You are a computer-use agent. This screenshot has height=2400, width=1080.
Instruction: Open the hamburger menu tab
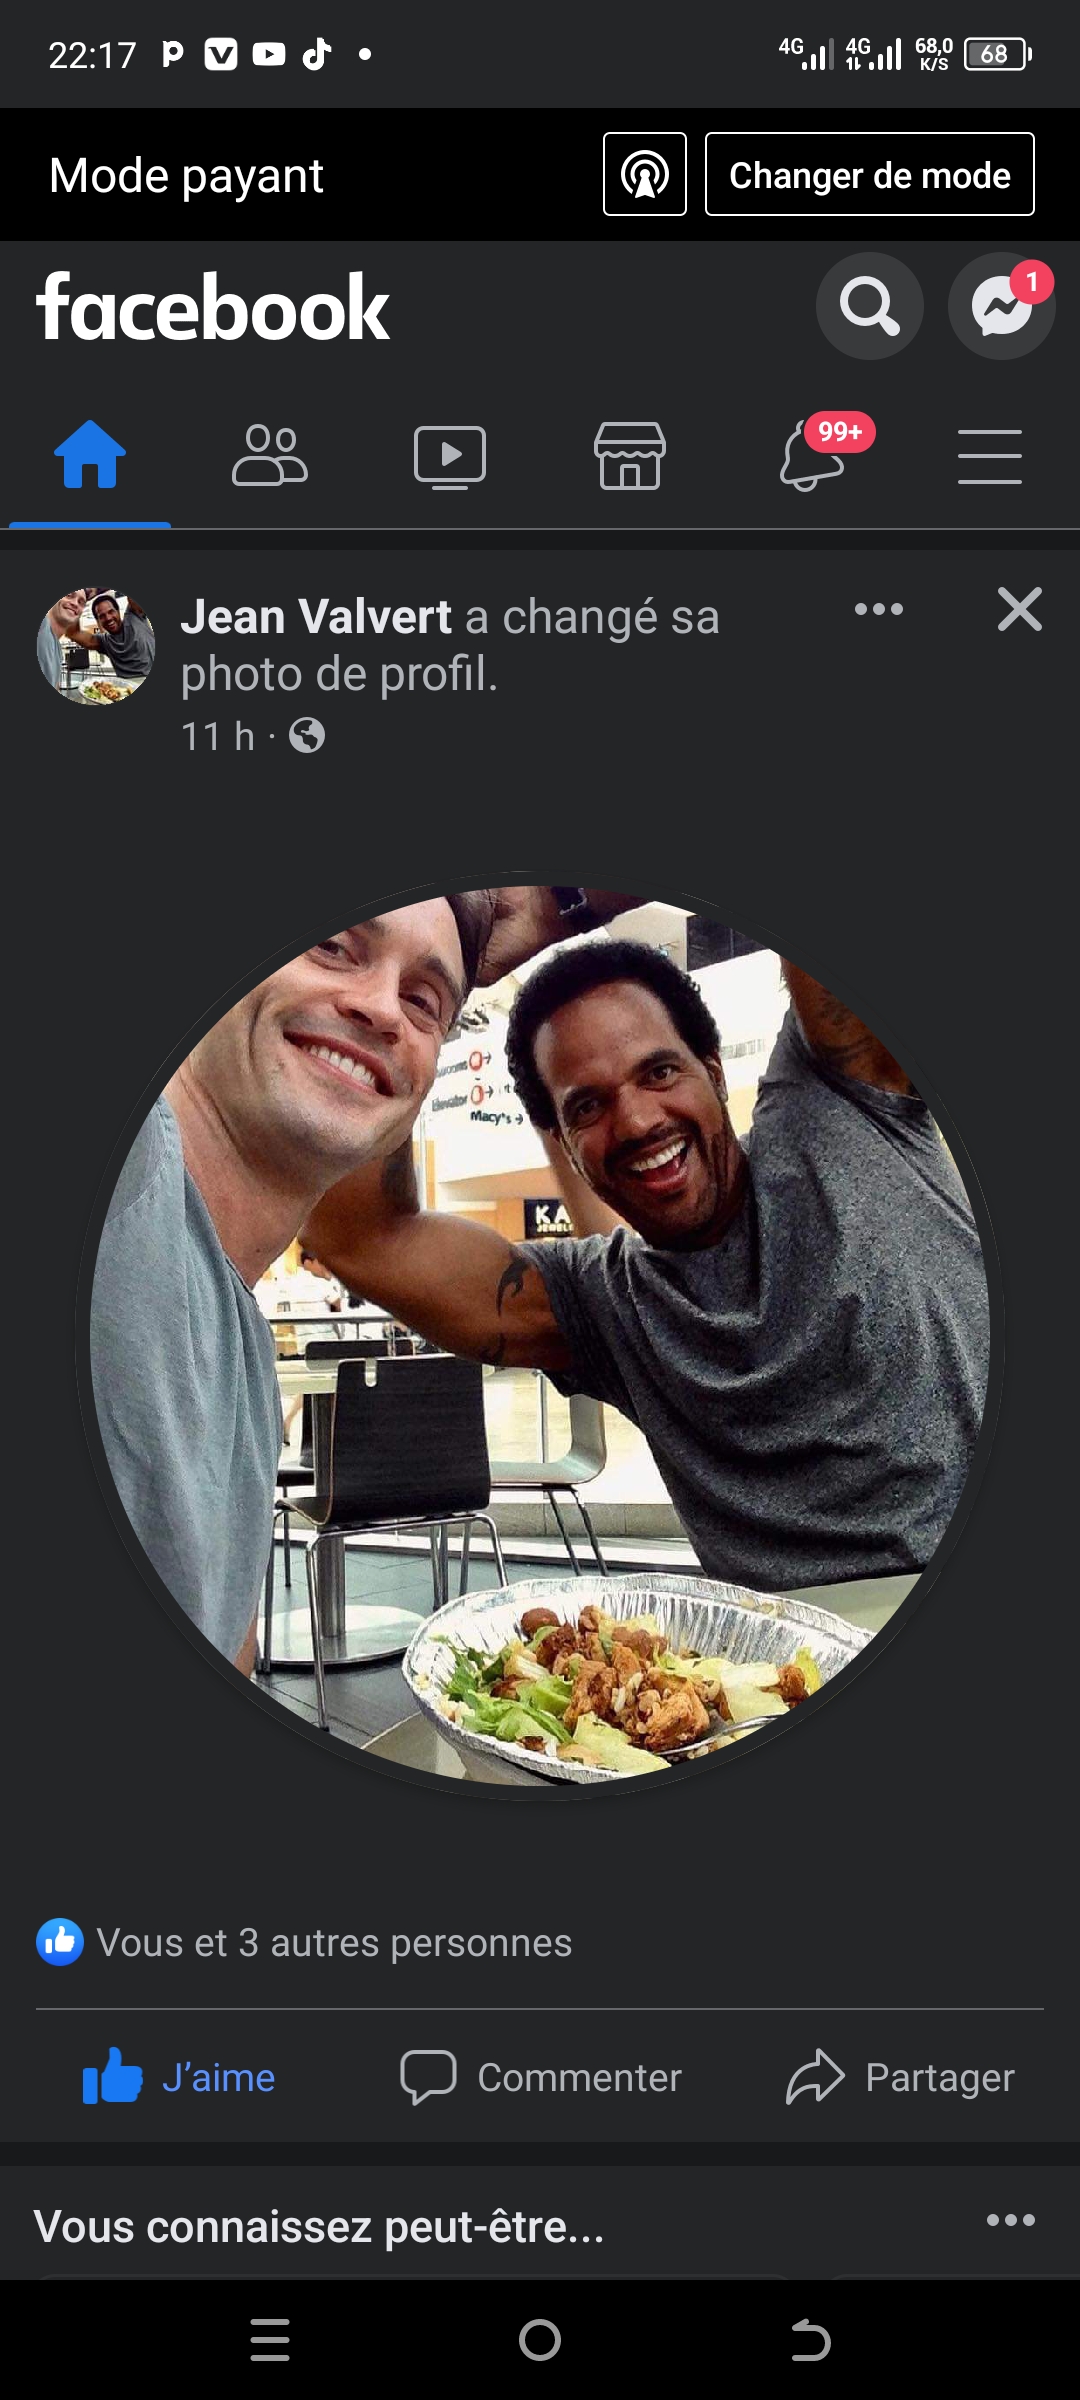[989, 456]
